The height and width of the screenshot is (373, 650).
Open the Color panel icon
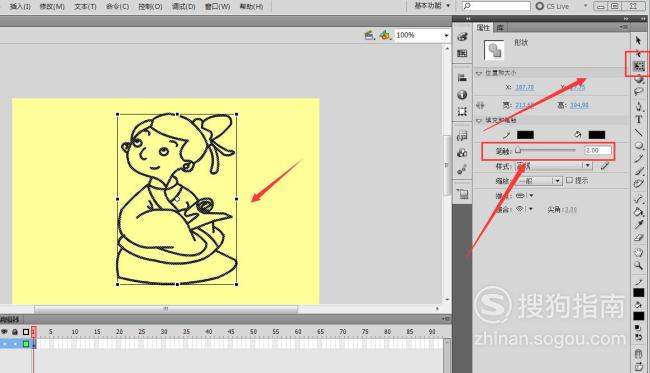click(x=462, y=37)
